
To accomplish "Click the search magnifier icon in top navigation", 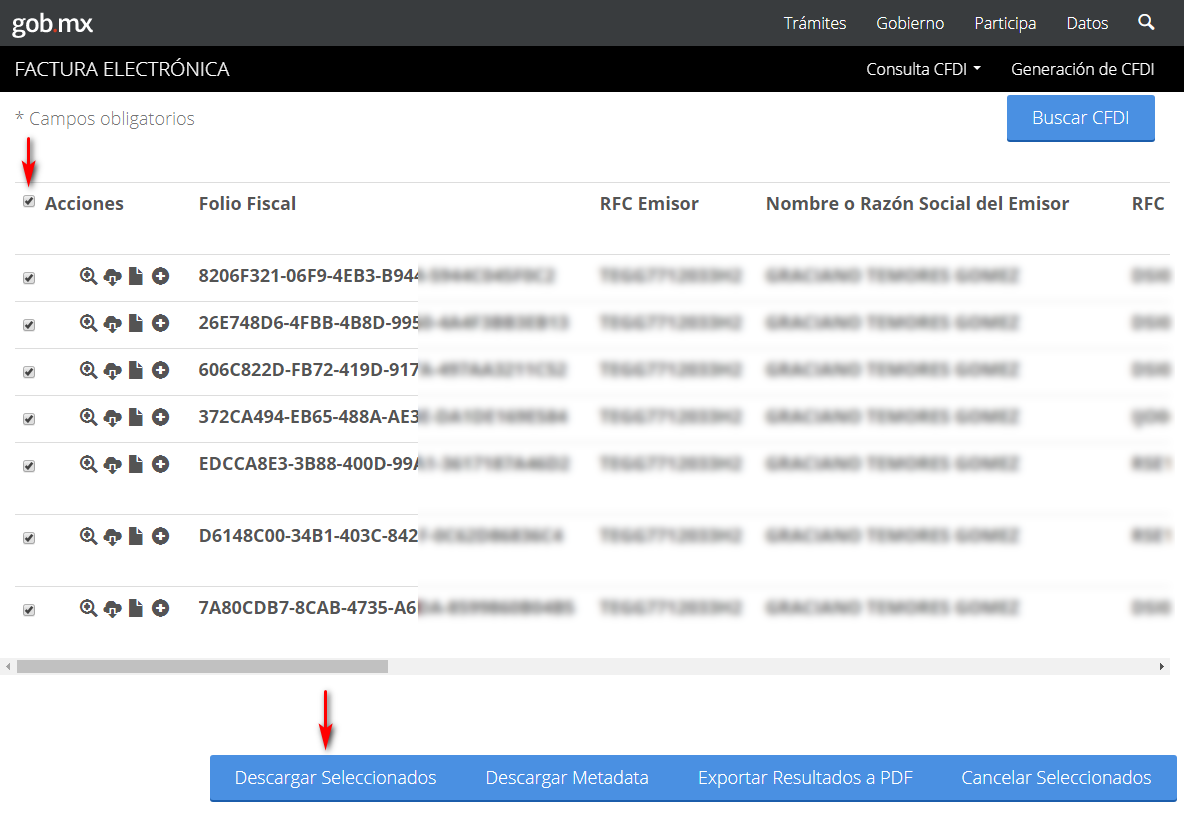I will 1146,22.
